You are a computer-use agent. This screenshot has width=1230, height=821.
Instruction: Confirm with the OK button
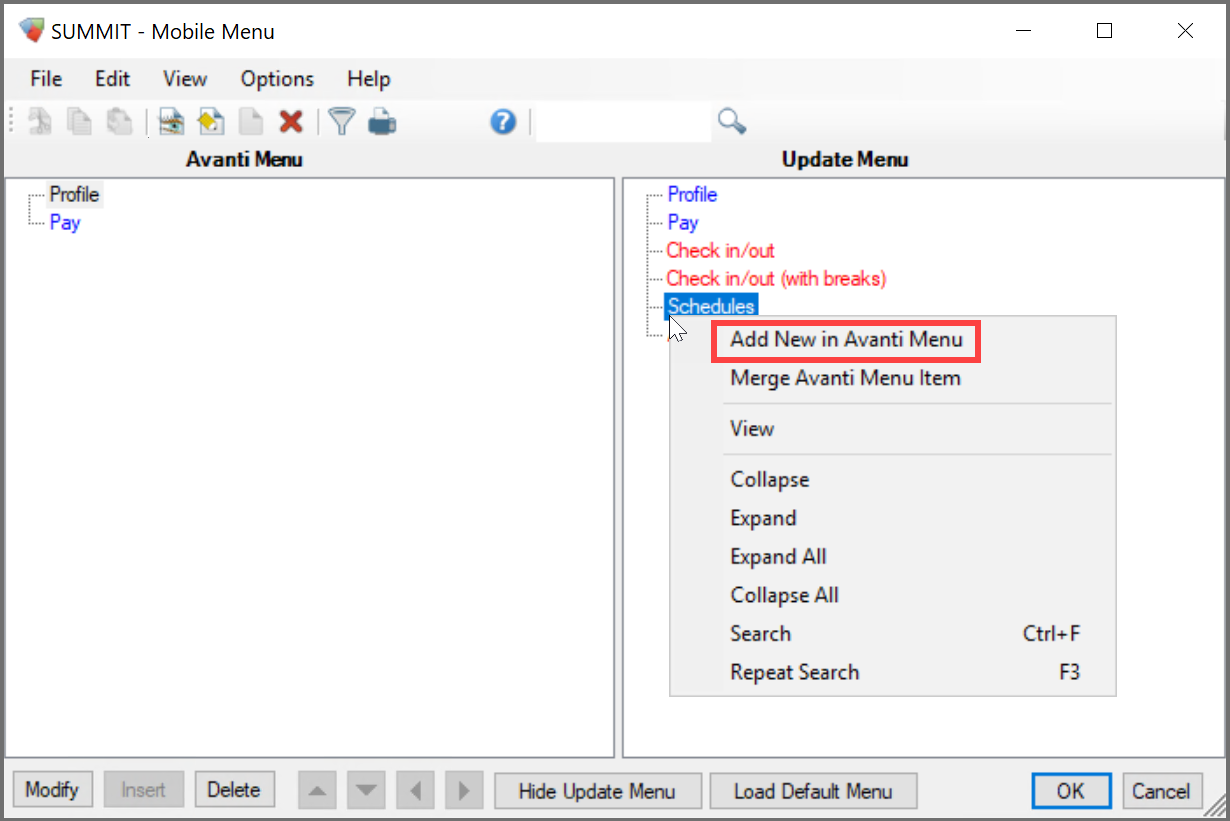1071,791
